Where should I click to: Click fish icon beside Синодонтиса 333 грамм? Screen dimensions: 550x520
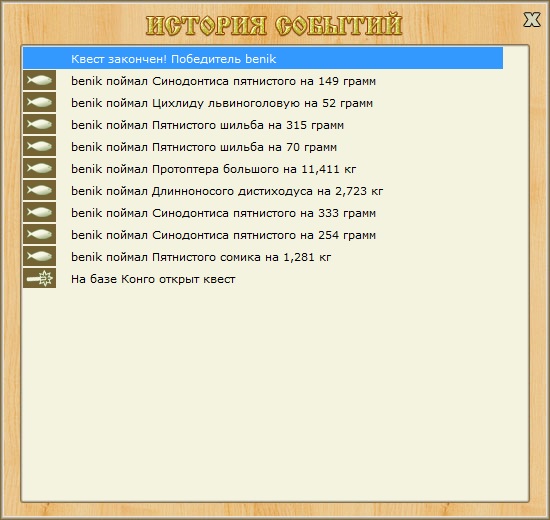click(x=39, y=212)
